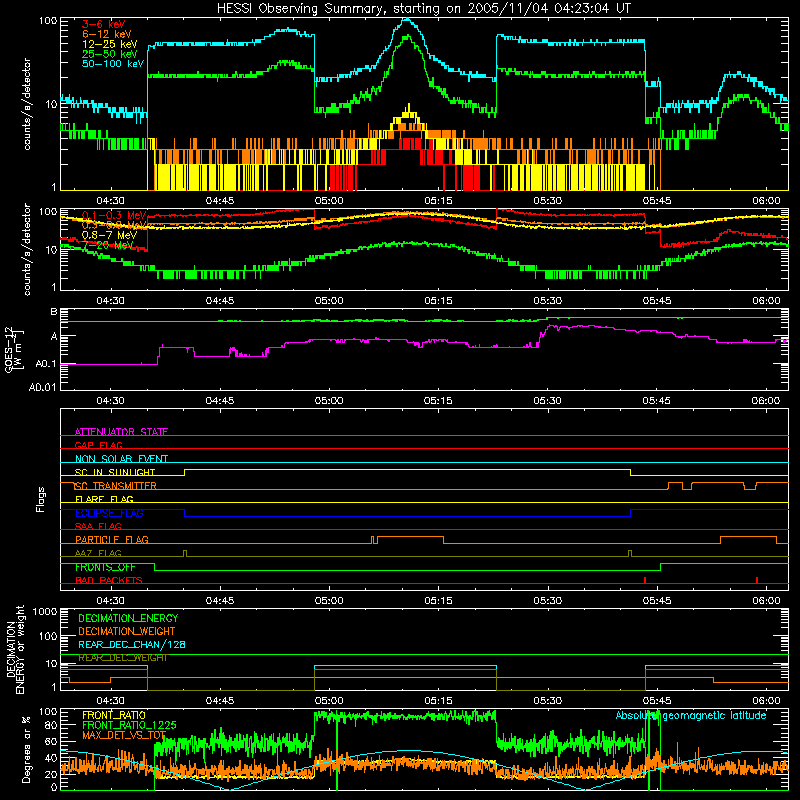Screen dimensions: 800x800
Task: Select the ECLIPSE_FLAG label
Action: (x=109, y=513)
